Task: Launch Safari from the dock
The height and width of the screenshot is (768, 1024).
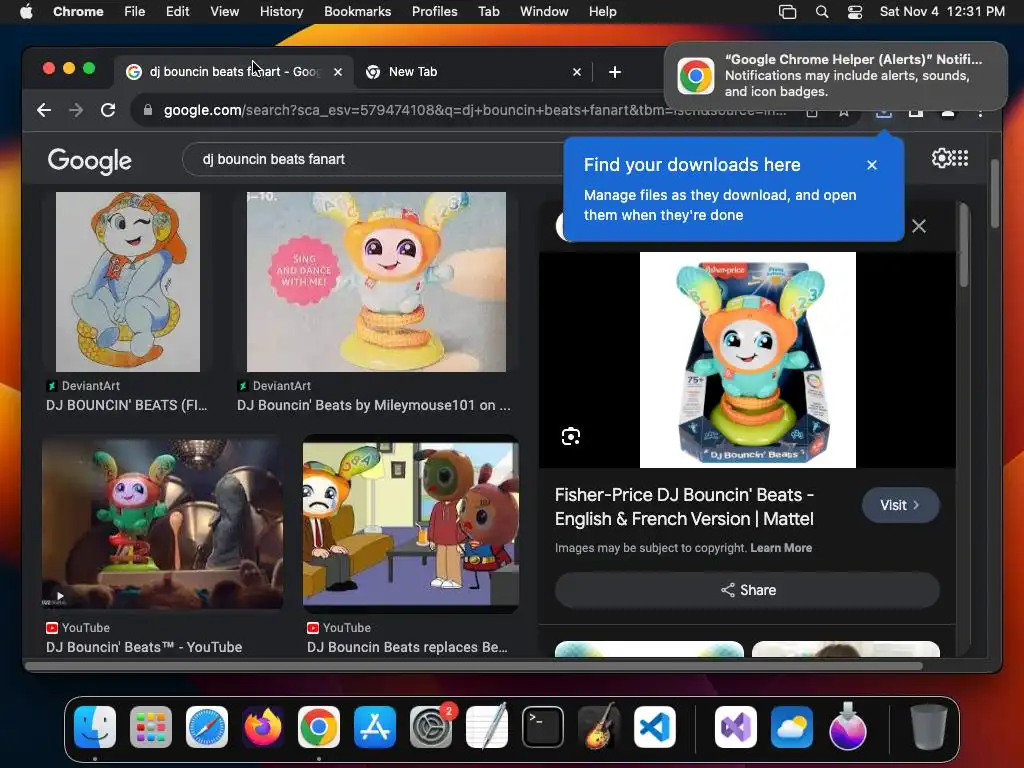Action: pyautogui.click(x=207, y=727)
